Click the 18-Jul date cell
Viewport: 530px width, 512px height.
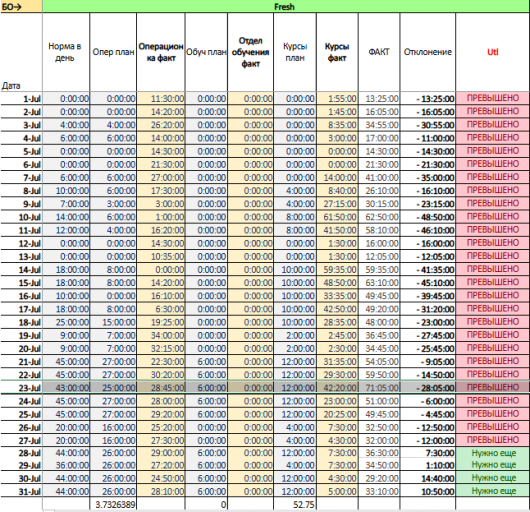(x=21, y=322)
